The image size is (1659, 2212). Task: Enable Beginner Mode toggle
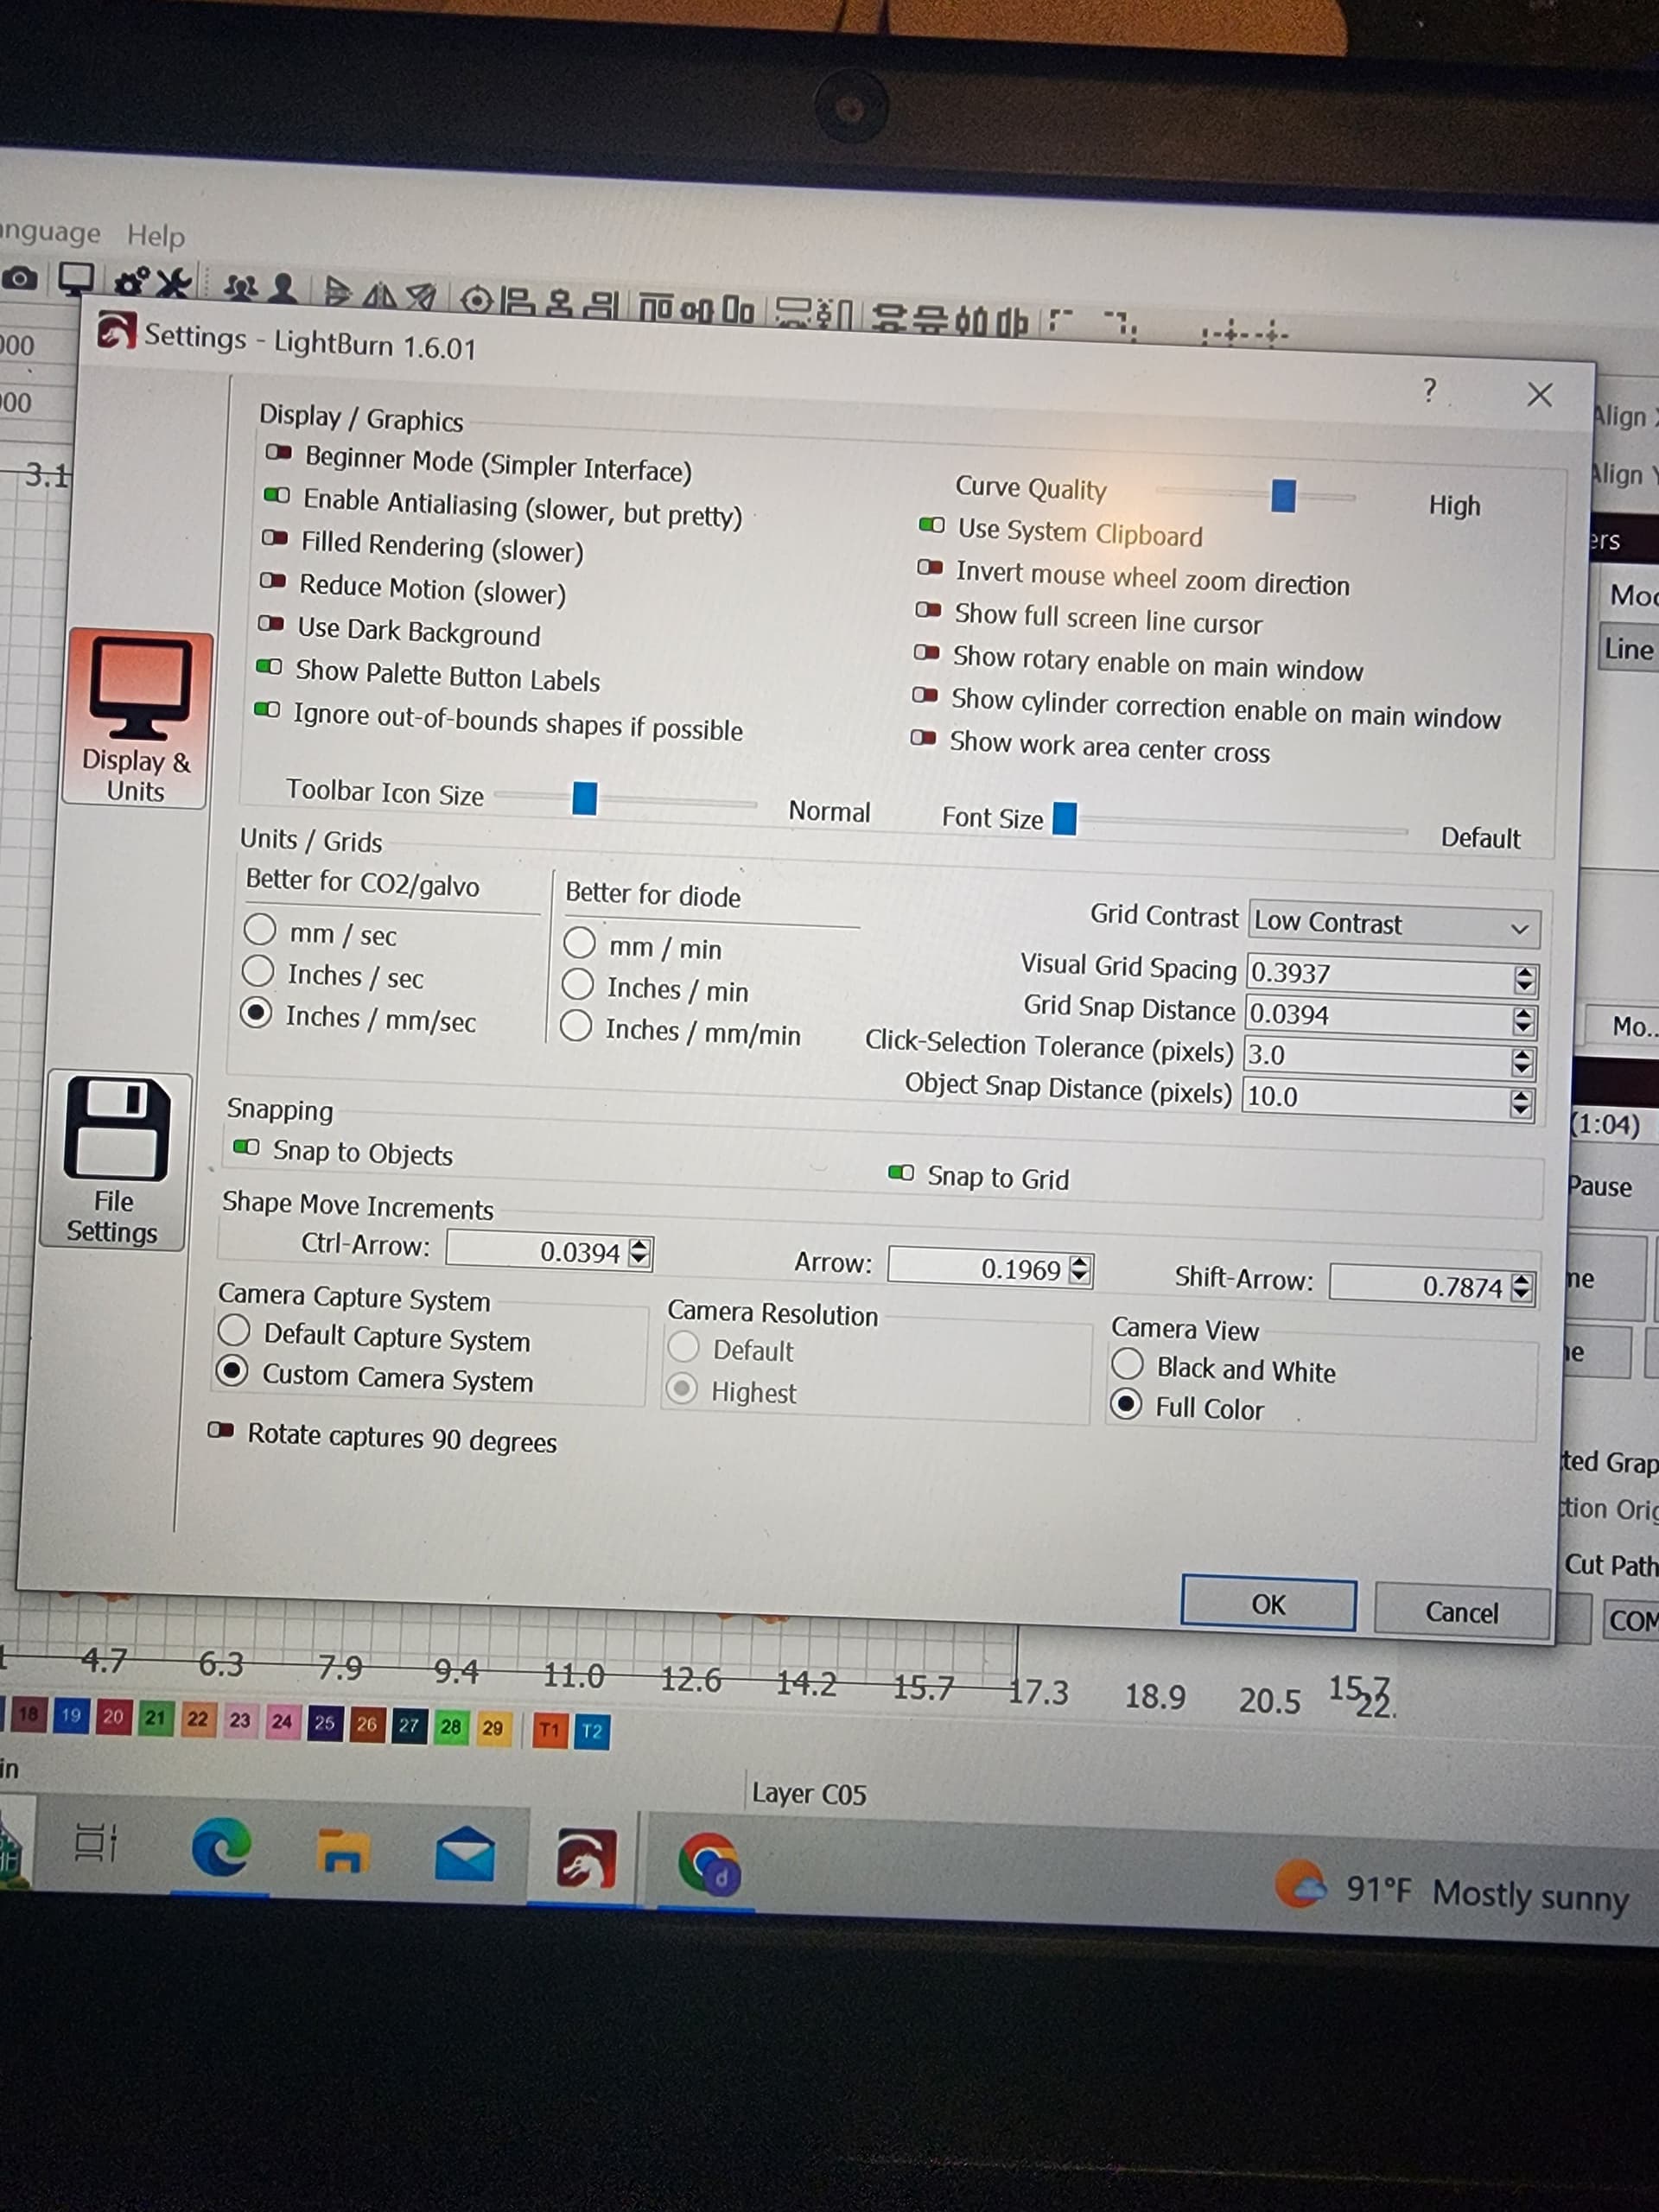[x=278, y=453]
